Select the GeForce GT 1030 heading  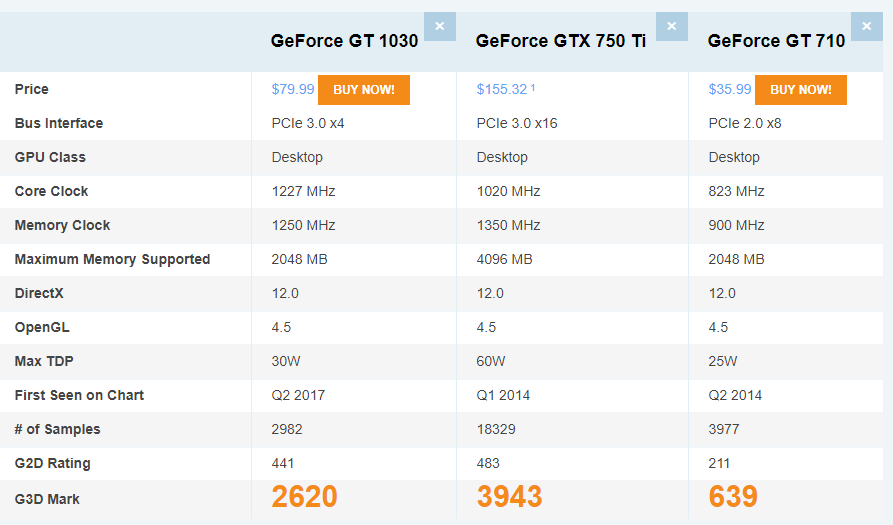(358, 41)
